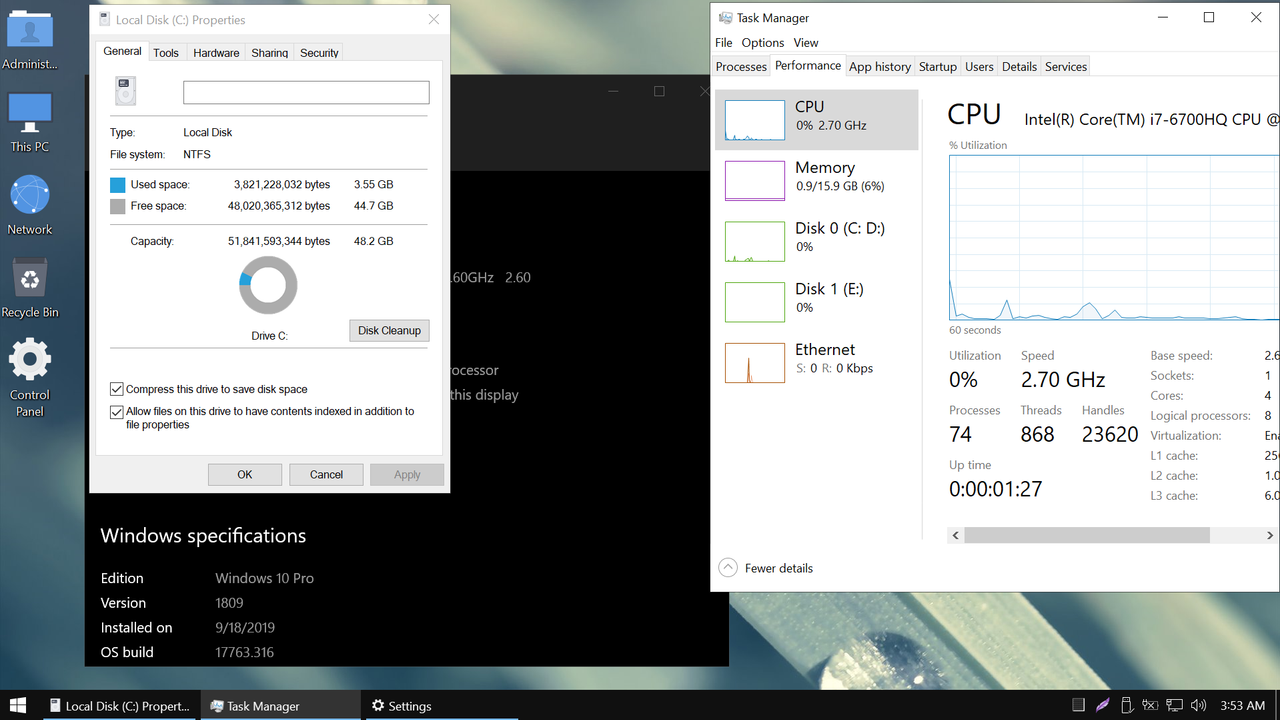Screen dimensions: 1280x720
Task: Switch to the Hardware tab
Action: pyautogui.click(x=216, y=53)
